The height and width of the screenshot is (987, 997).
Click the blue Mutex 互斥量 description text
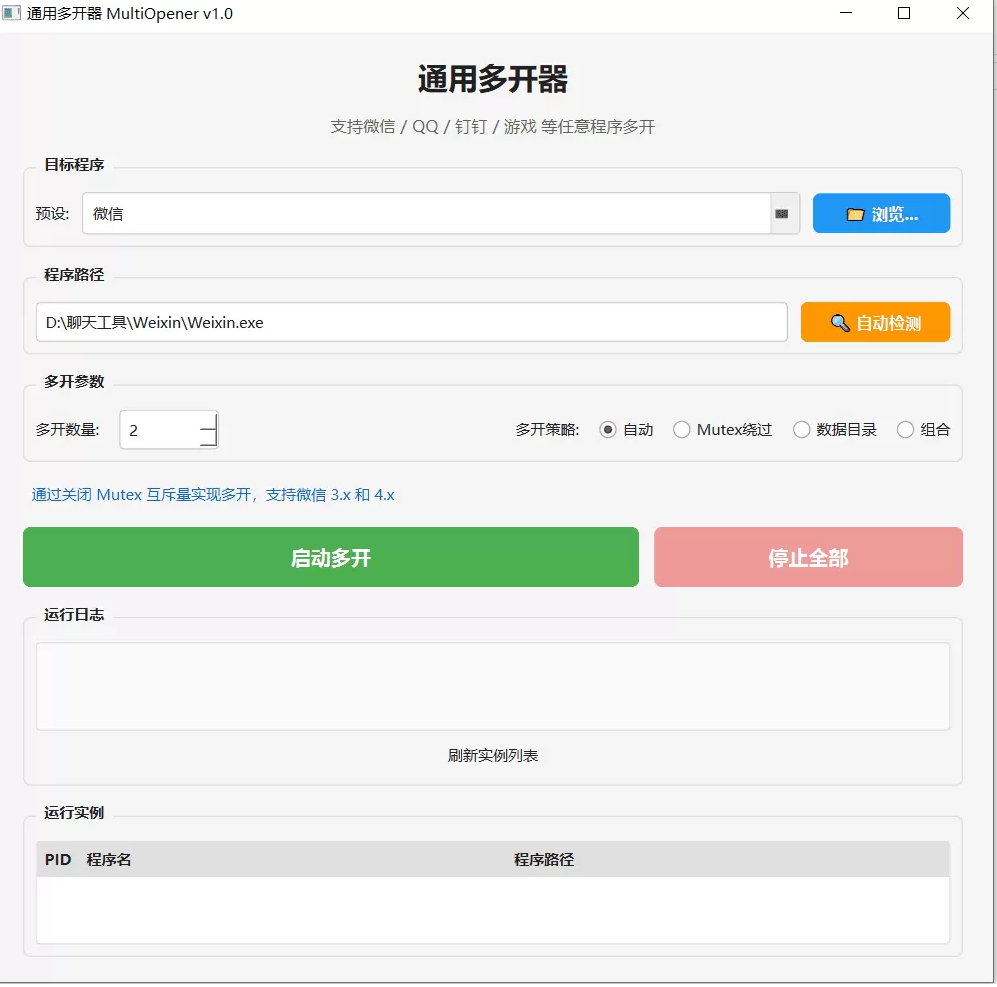(213, 495)
